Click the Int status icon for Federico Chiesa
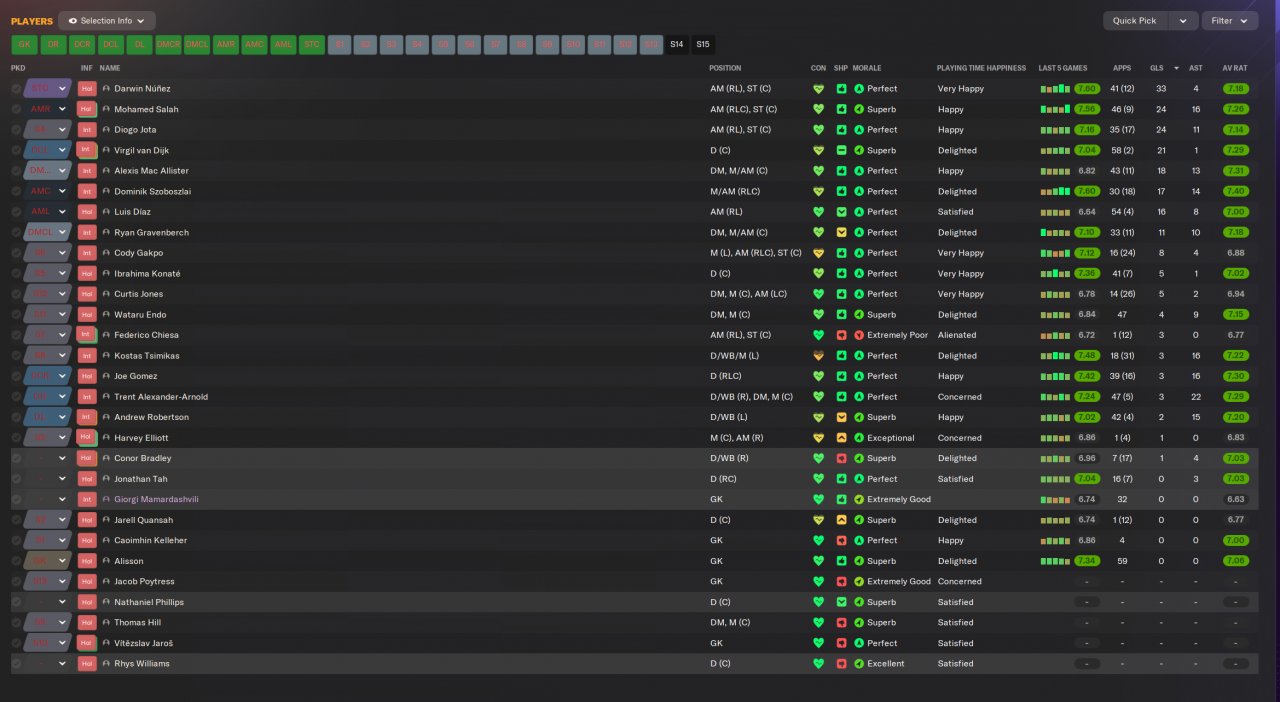Viewport: 1280px width, 702px height. click(x=87, y=335)
